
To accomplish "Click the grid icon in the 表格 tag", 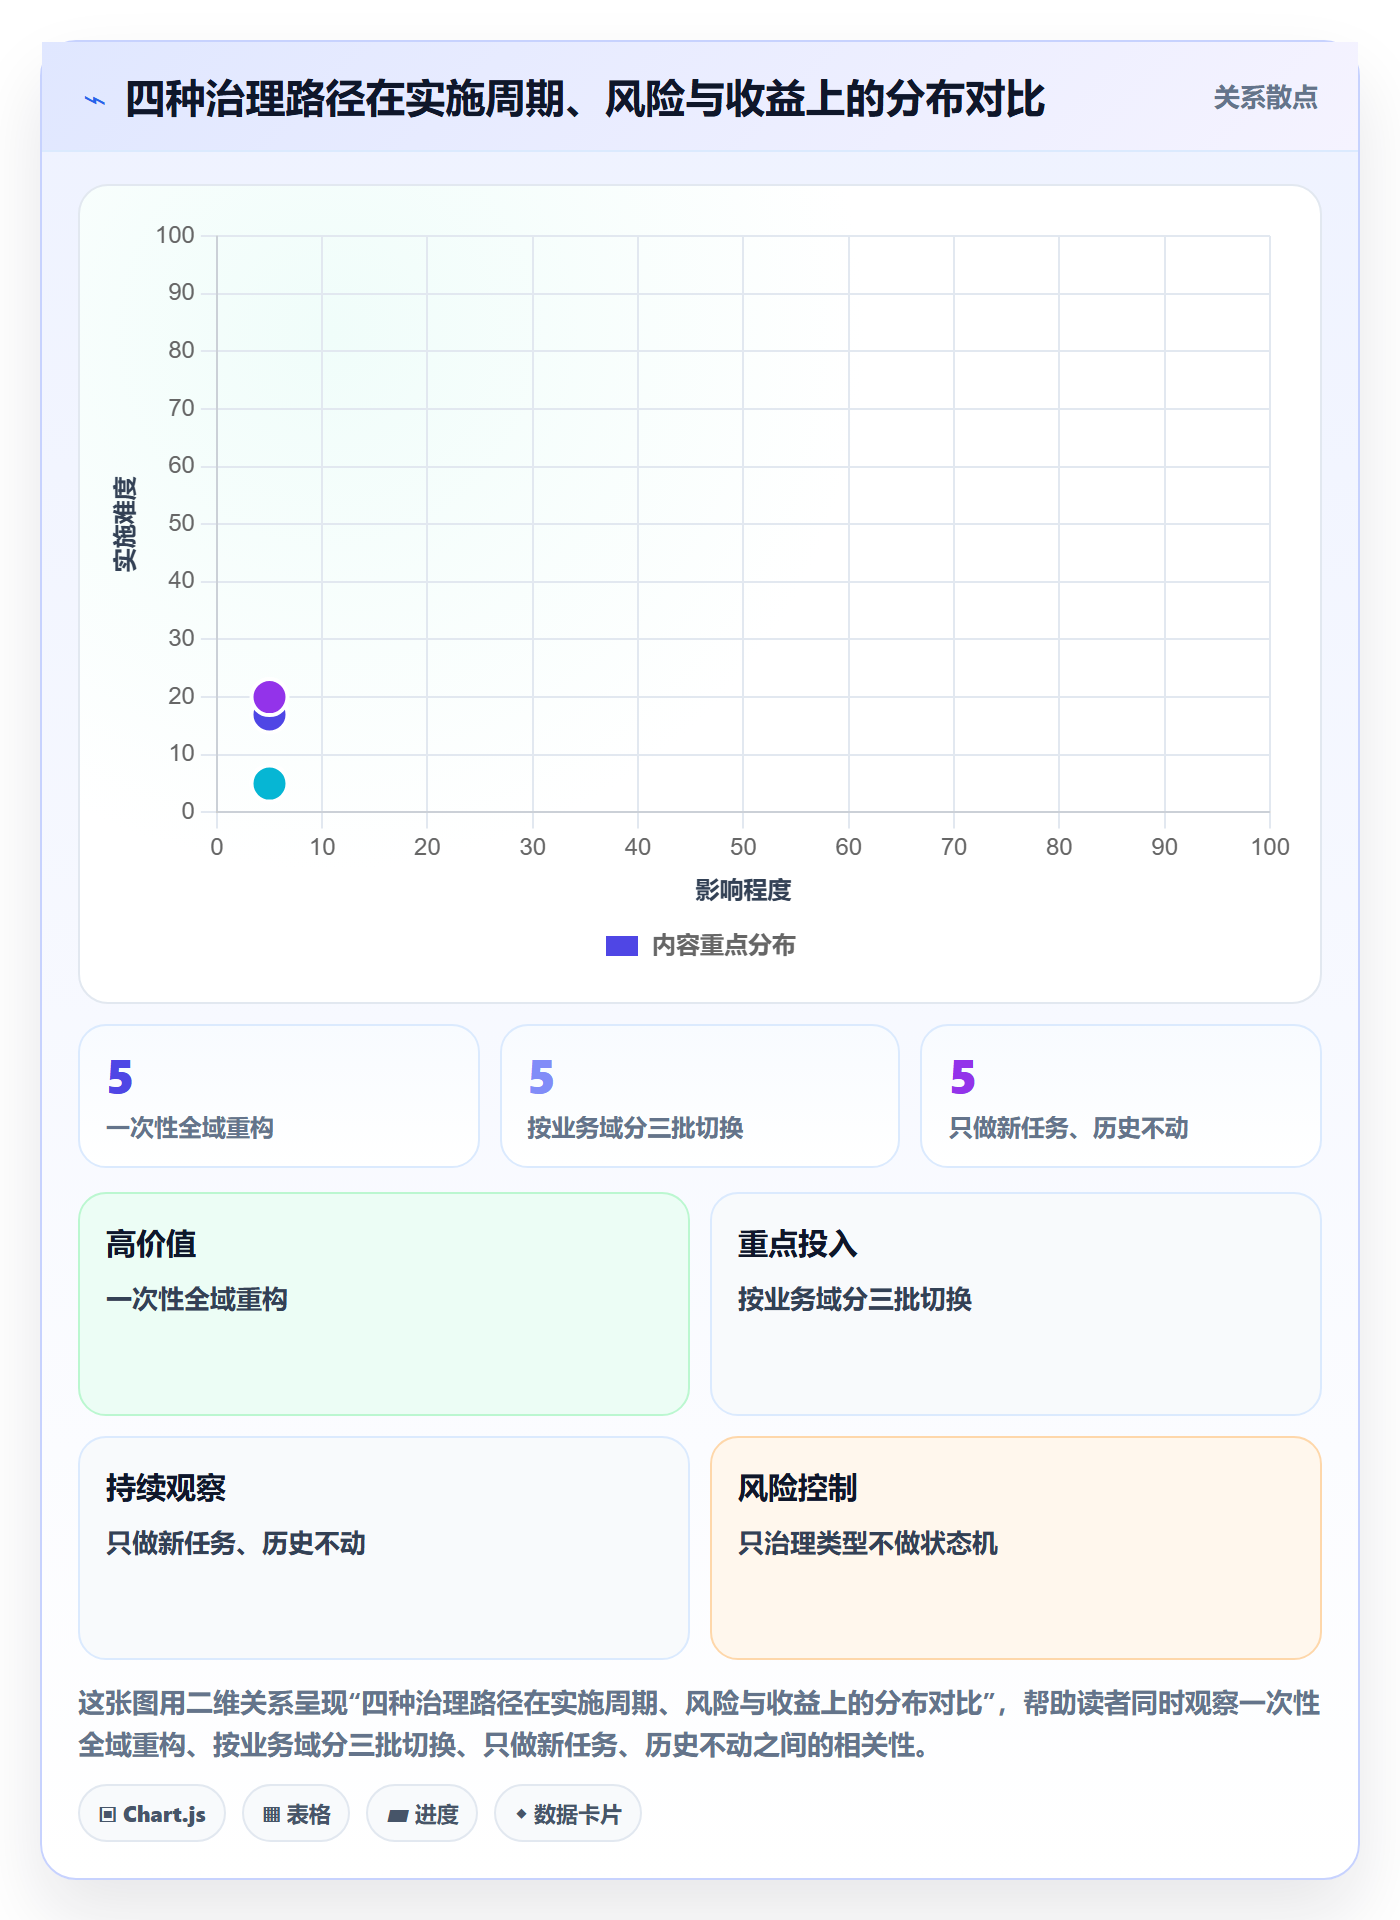I will point(271,1814).
